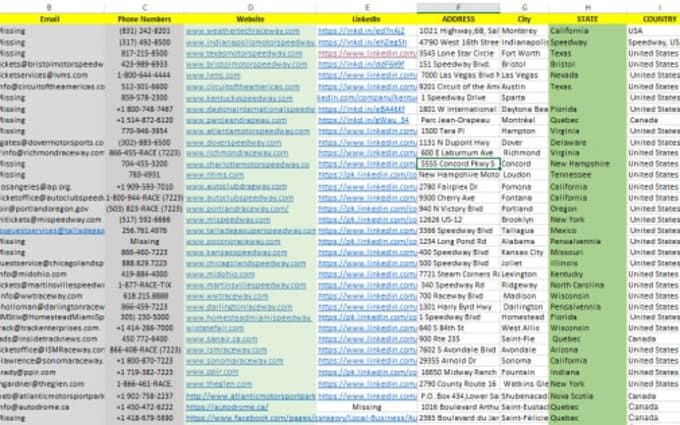Open the www.texasmotorspeedway.com link
This screenshot has height=425, width=680.
point(244,53)
